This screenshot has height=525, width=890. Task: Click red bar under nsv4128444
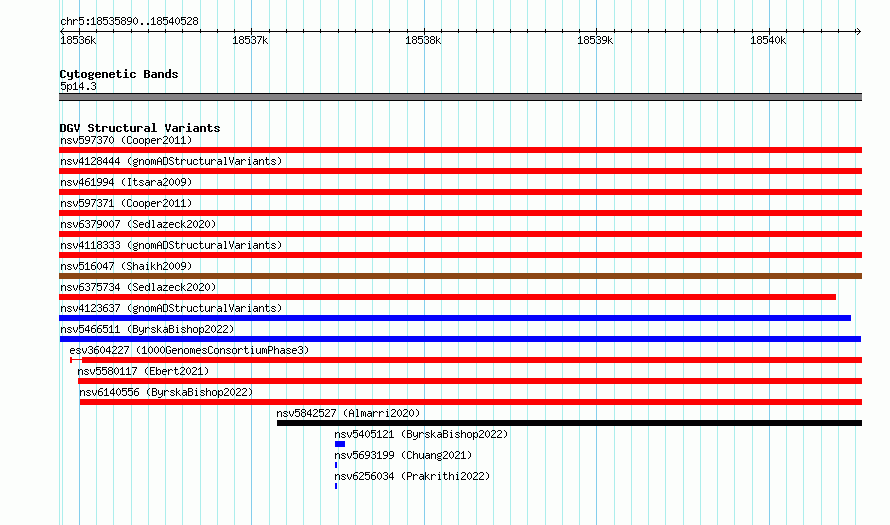(x=460, y=171)
